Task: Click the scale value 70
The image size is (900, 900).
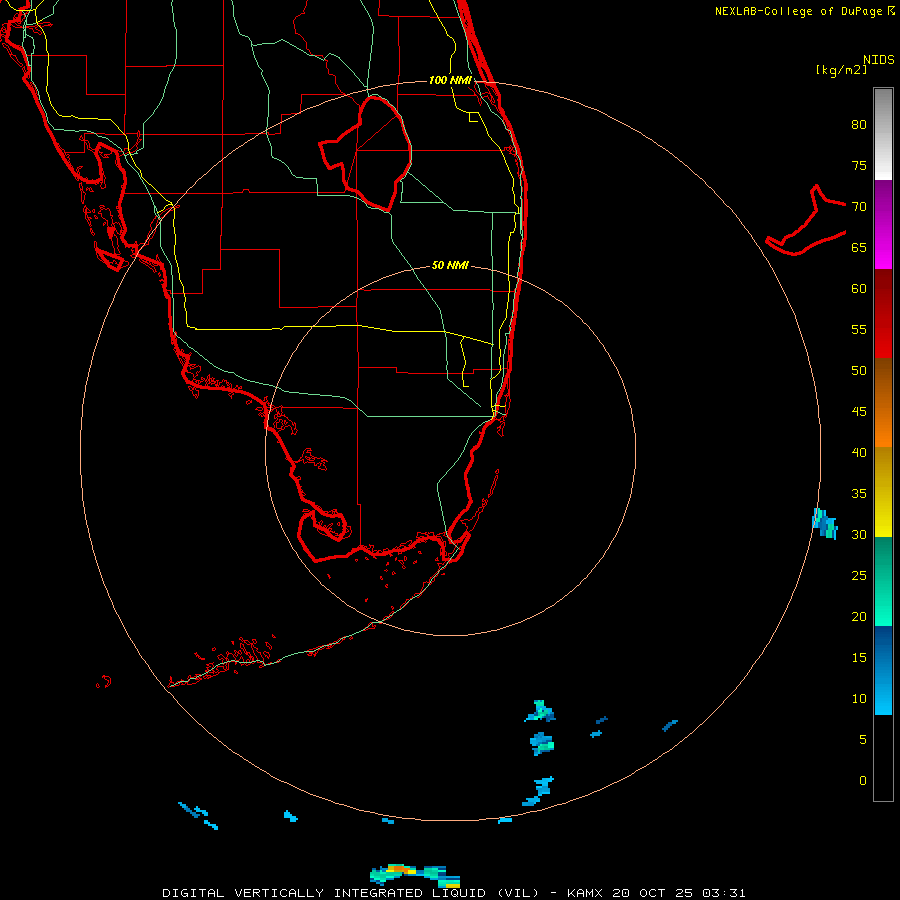Action: tap(859, 207)
